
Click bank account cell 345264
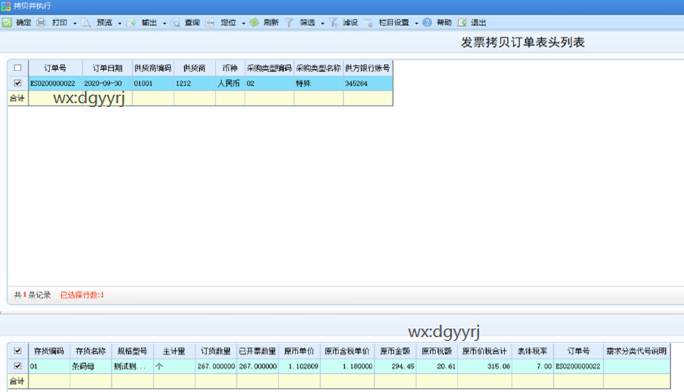(x=368, y=83)
